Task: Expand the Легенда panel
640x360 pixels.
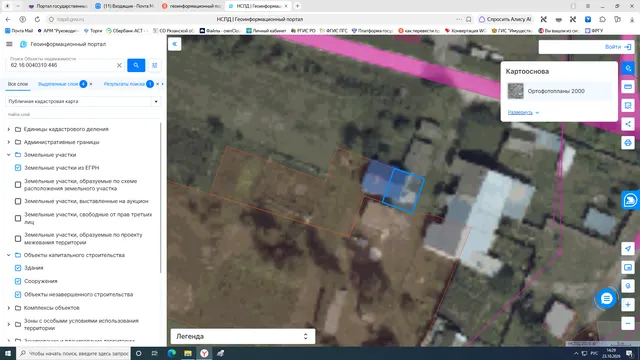Action: click(x=243, y=336)
